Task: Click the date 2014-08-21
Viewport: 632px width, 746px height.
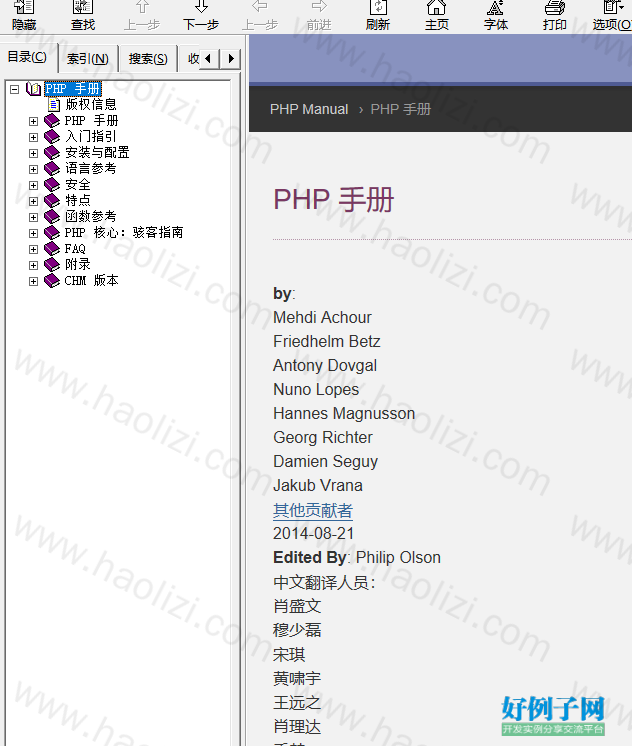Action: pos(314,534)
